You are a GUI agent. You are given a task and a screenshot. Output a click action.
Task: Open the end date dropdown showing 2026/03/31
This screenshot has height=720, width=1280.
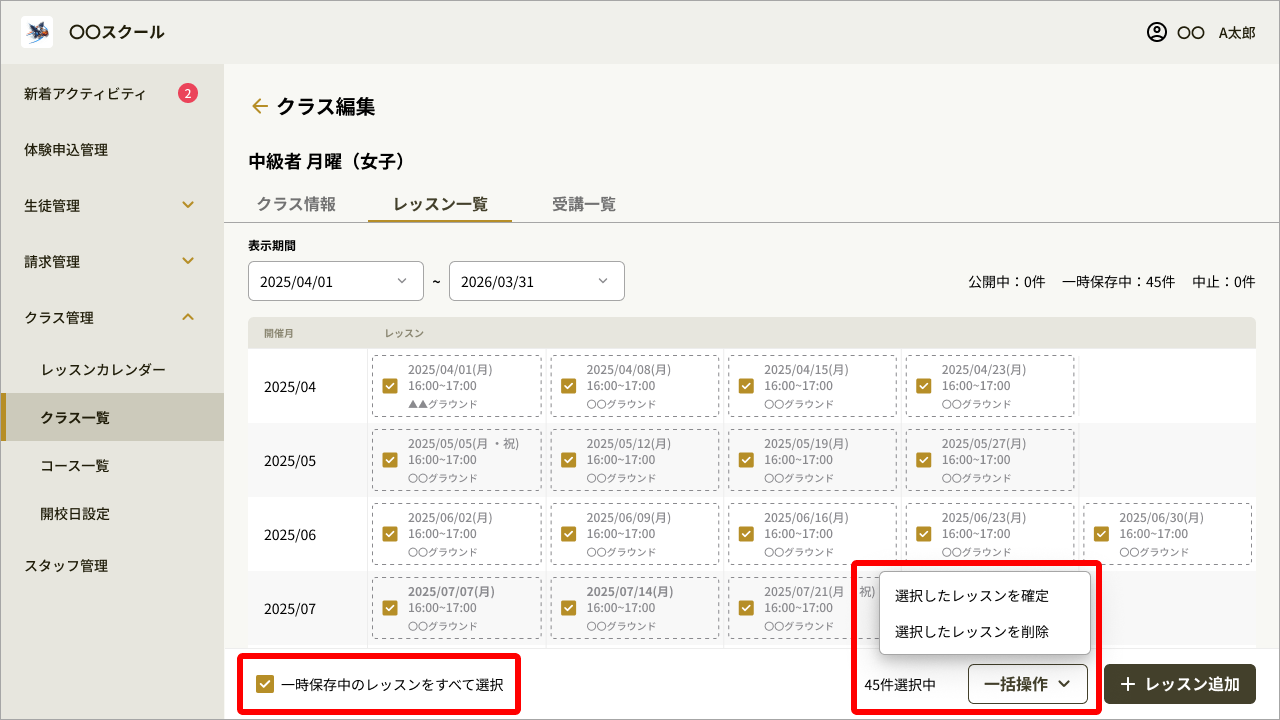(537, 281)
